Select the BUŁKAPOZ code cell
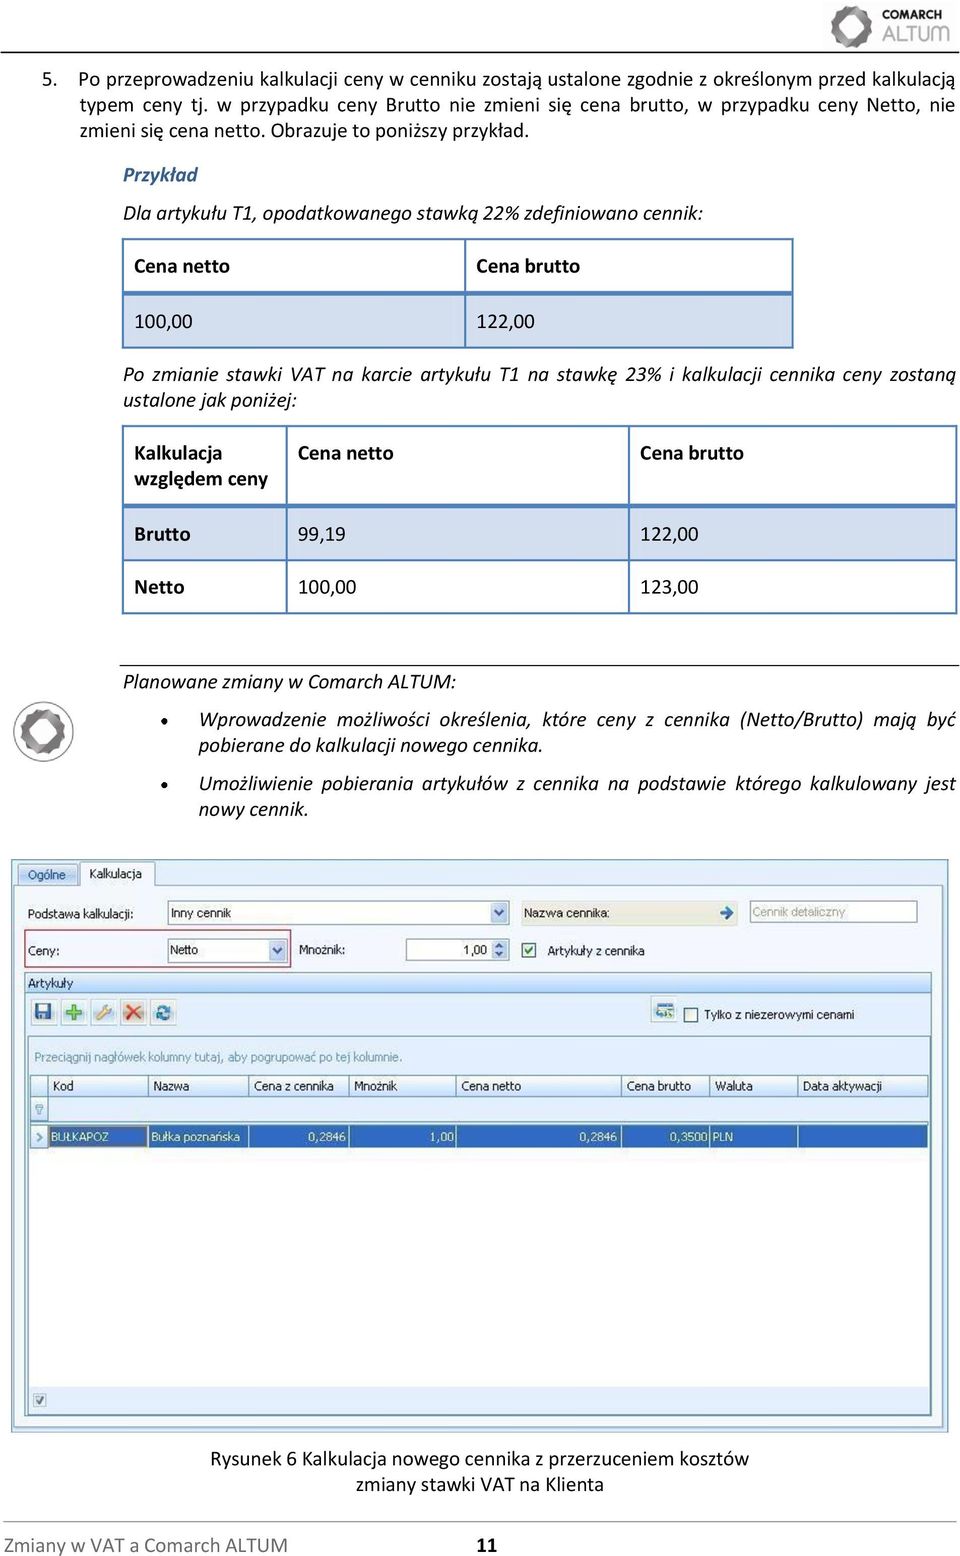The width and height of the screenshot is (960, 1556). coord(98,1137)
